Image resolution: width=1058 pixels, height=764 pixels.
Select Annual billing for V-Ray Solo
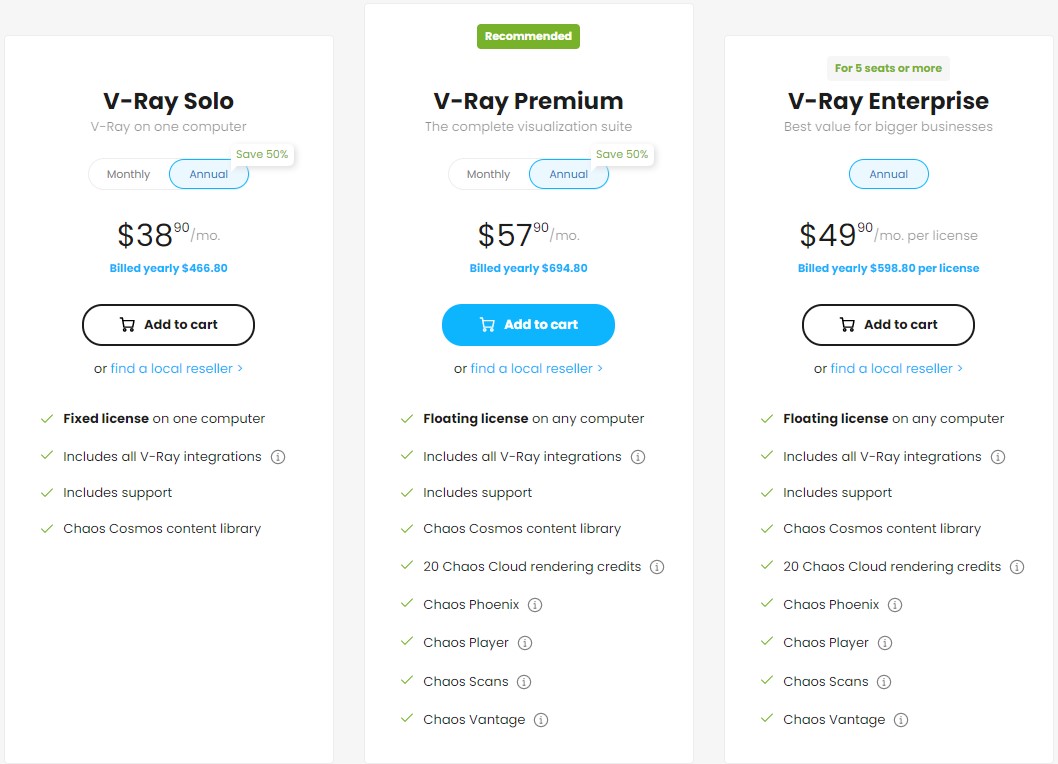click(209, 174)
